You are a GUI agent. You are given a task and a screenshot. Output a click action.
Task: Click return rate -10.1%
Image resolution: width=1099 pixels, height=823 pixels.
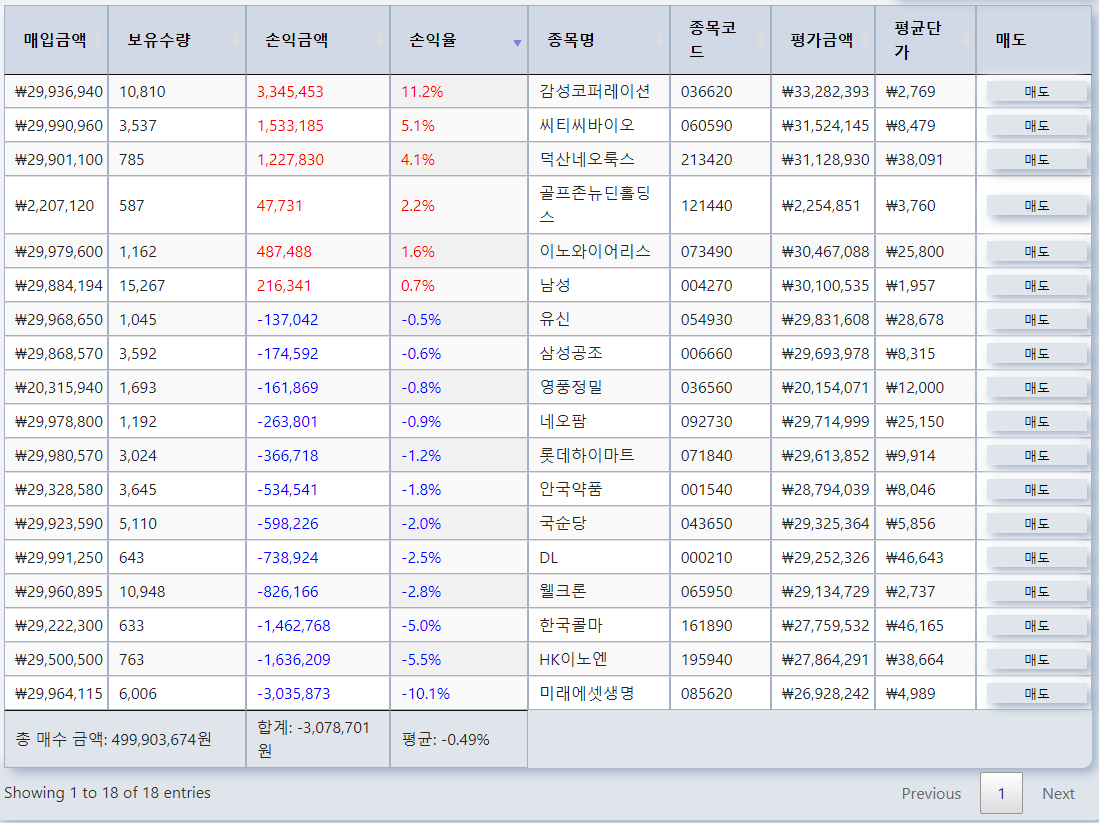point(425,694)
